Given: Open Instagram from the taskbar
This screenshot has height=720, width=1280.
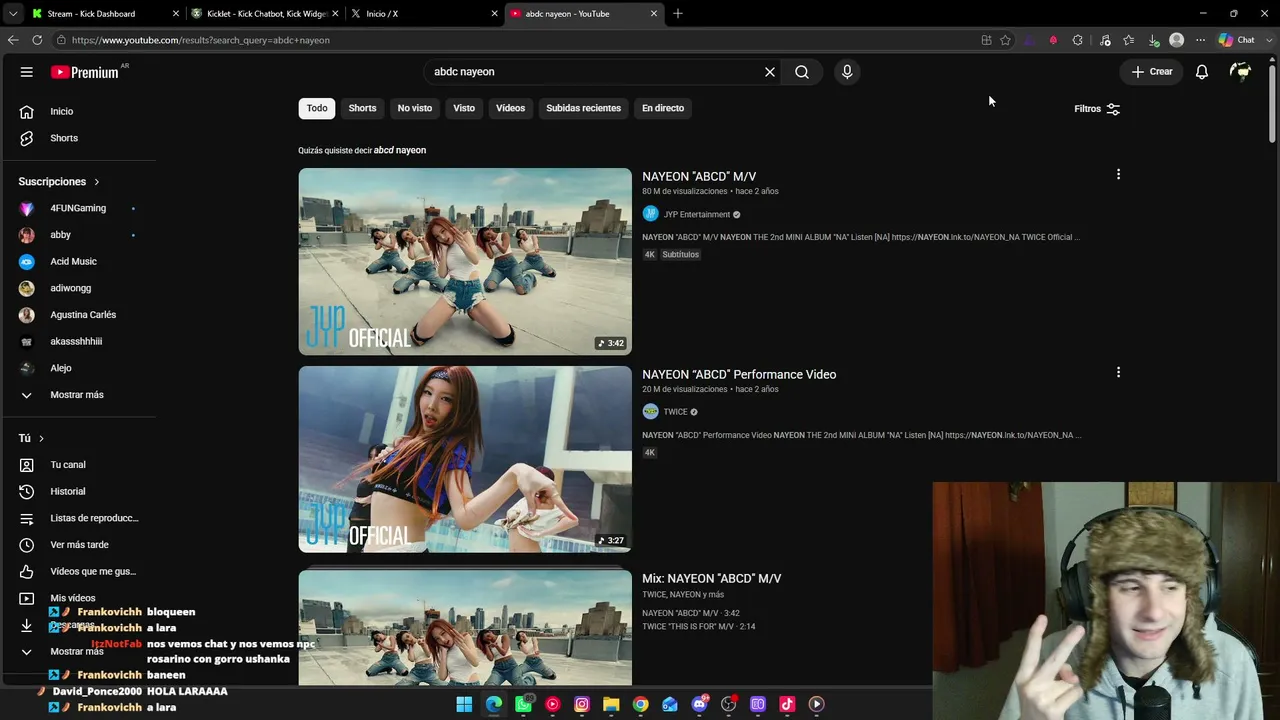Looking at the screenshot, I should [582, 704].
